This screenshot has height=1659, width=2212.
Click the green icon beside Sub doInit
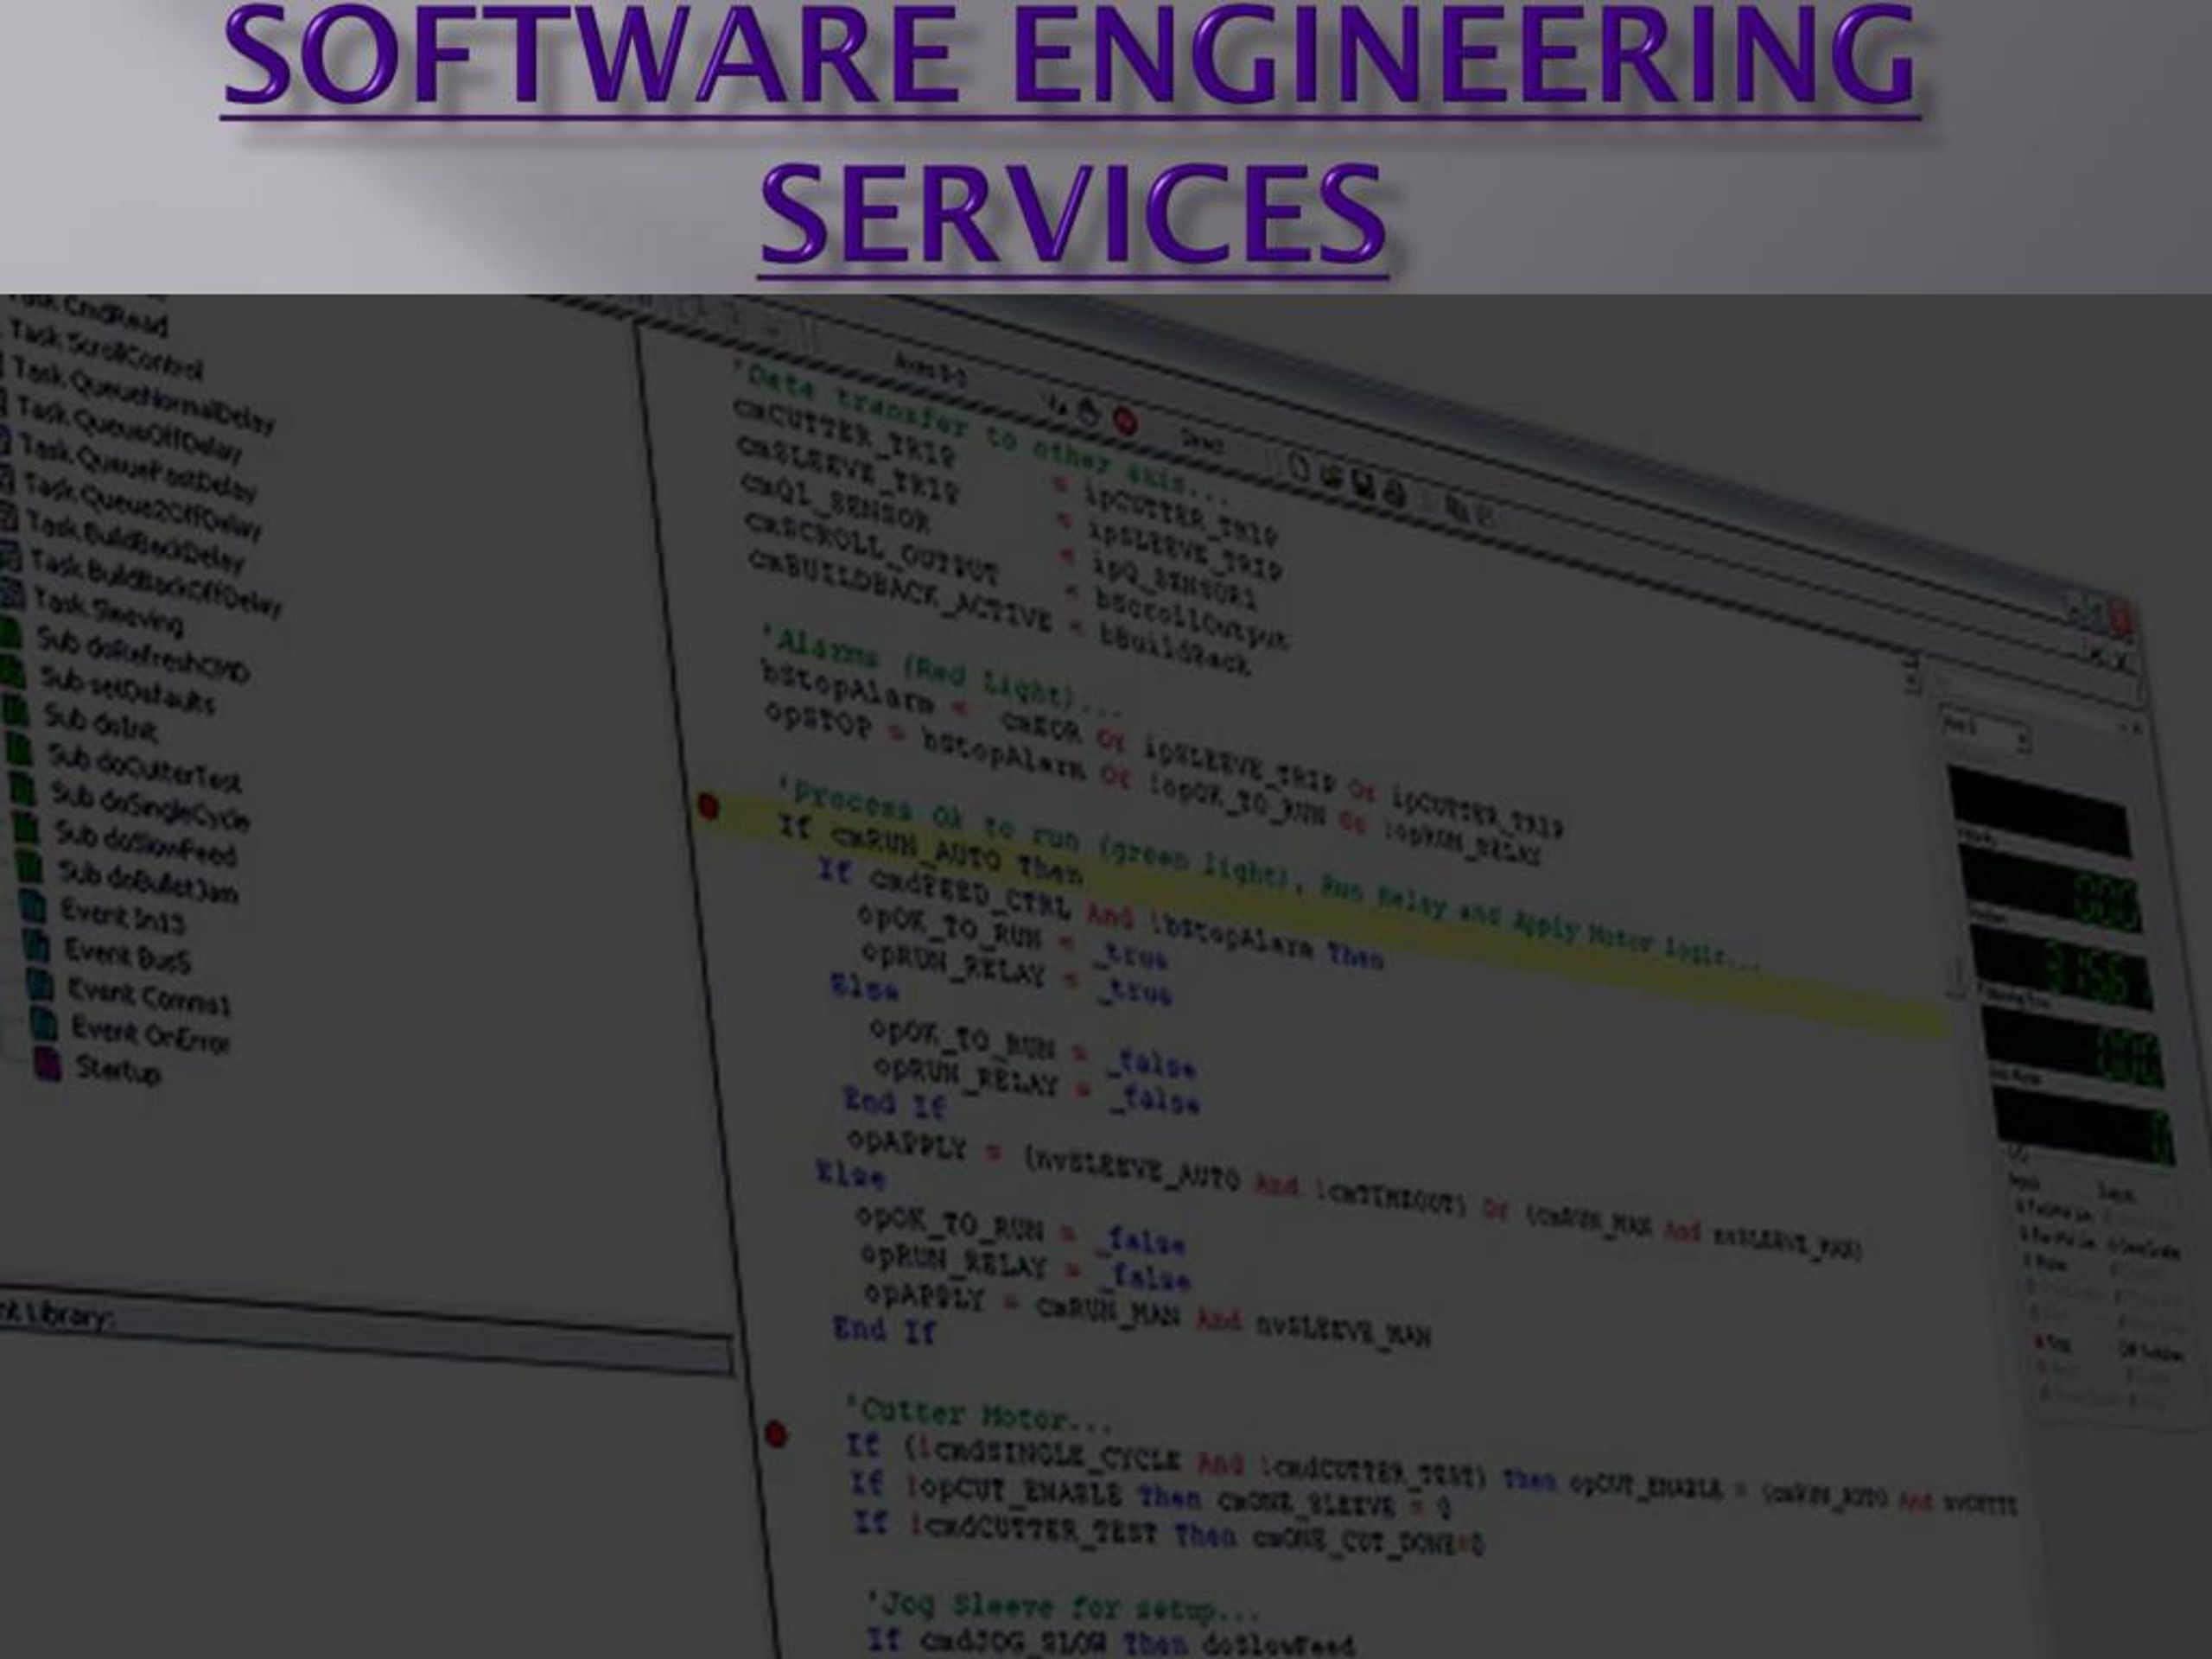pos(18,712)
